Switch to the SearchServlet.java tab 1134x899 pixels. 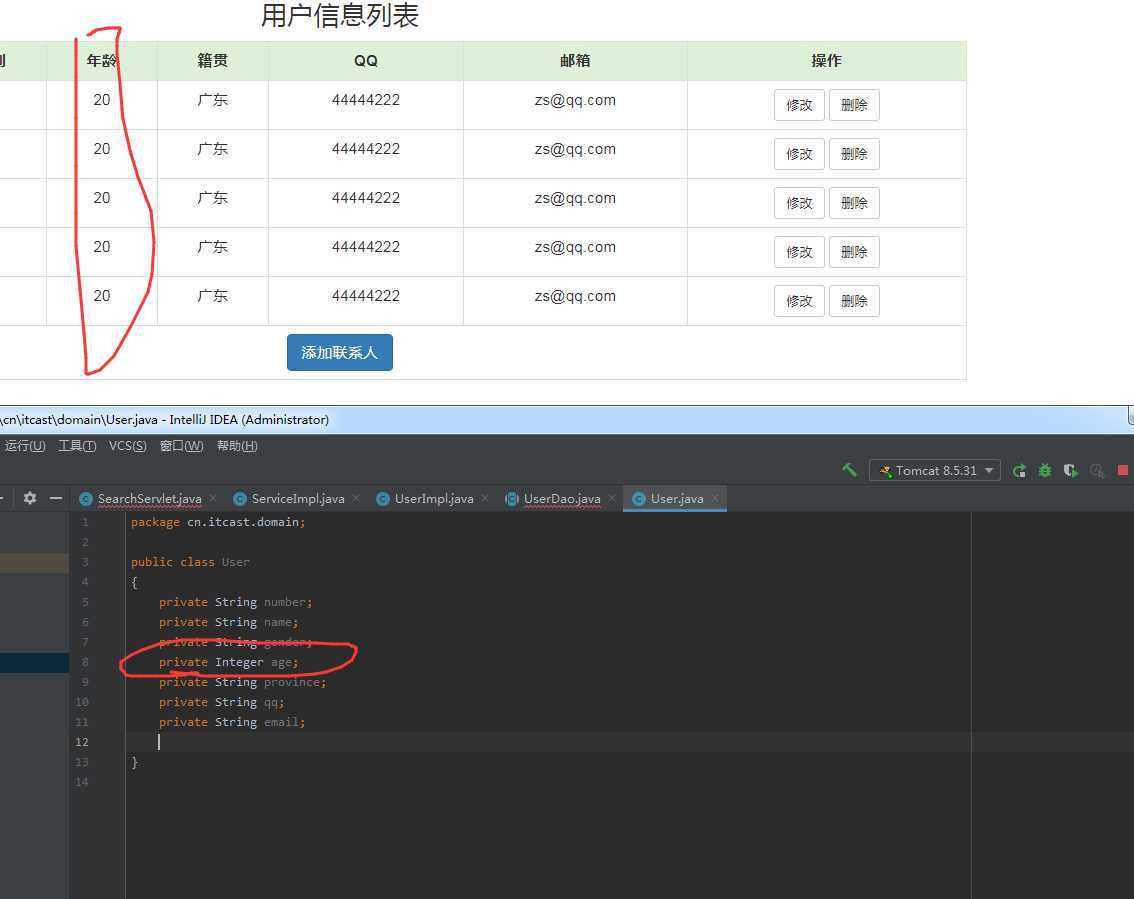(149, 498)
